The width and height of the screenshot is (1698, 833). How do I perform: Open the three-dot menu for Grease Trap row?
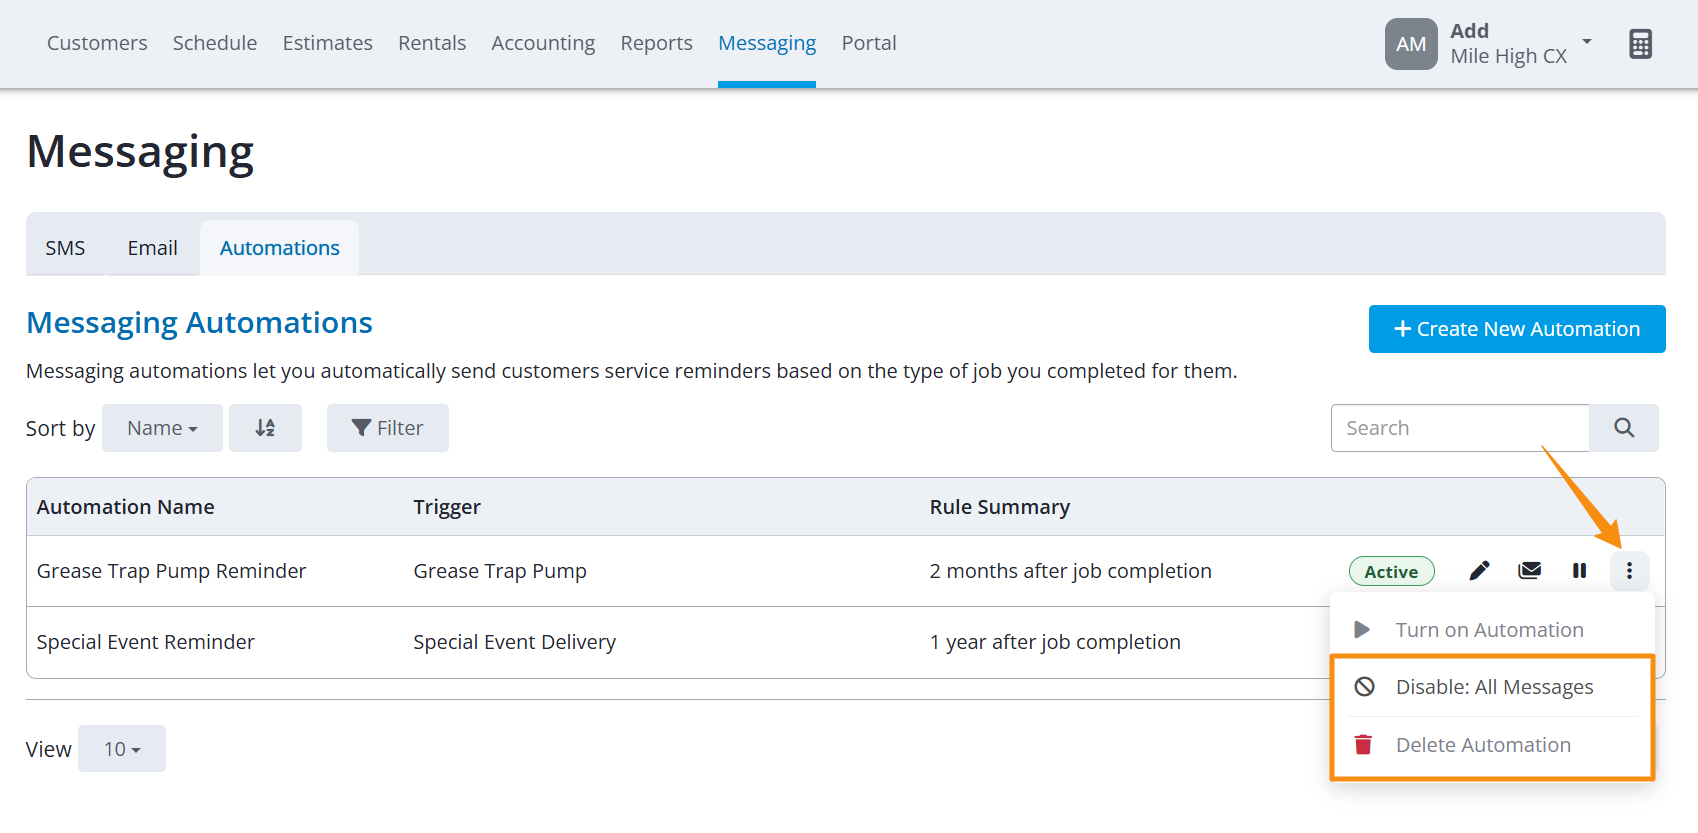point(1629,571)
